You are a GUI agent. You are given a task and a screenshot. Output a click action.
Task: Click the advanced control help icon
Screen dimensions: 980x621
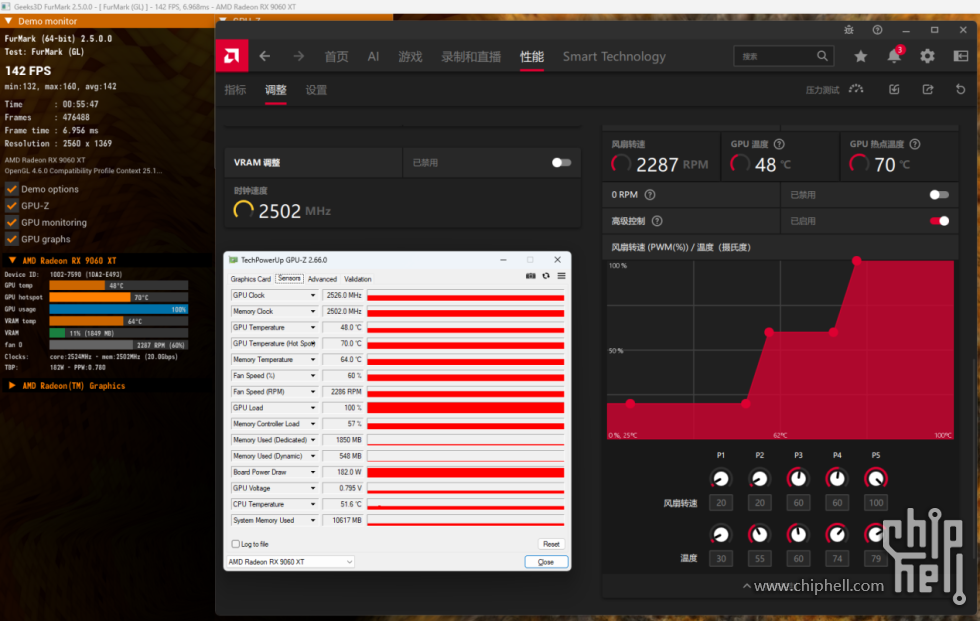pos(657,221)
